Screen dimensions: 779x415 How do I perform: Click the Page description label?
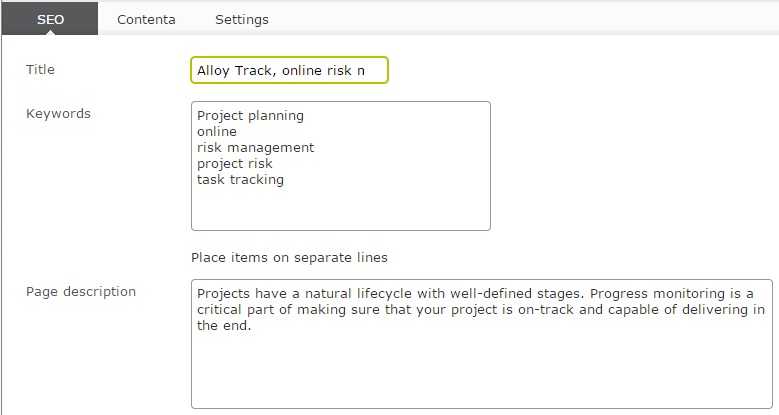(81, 292)
